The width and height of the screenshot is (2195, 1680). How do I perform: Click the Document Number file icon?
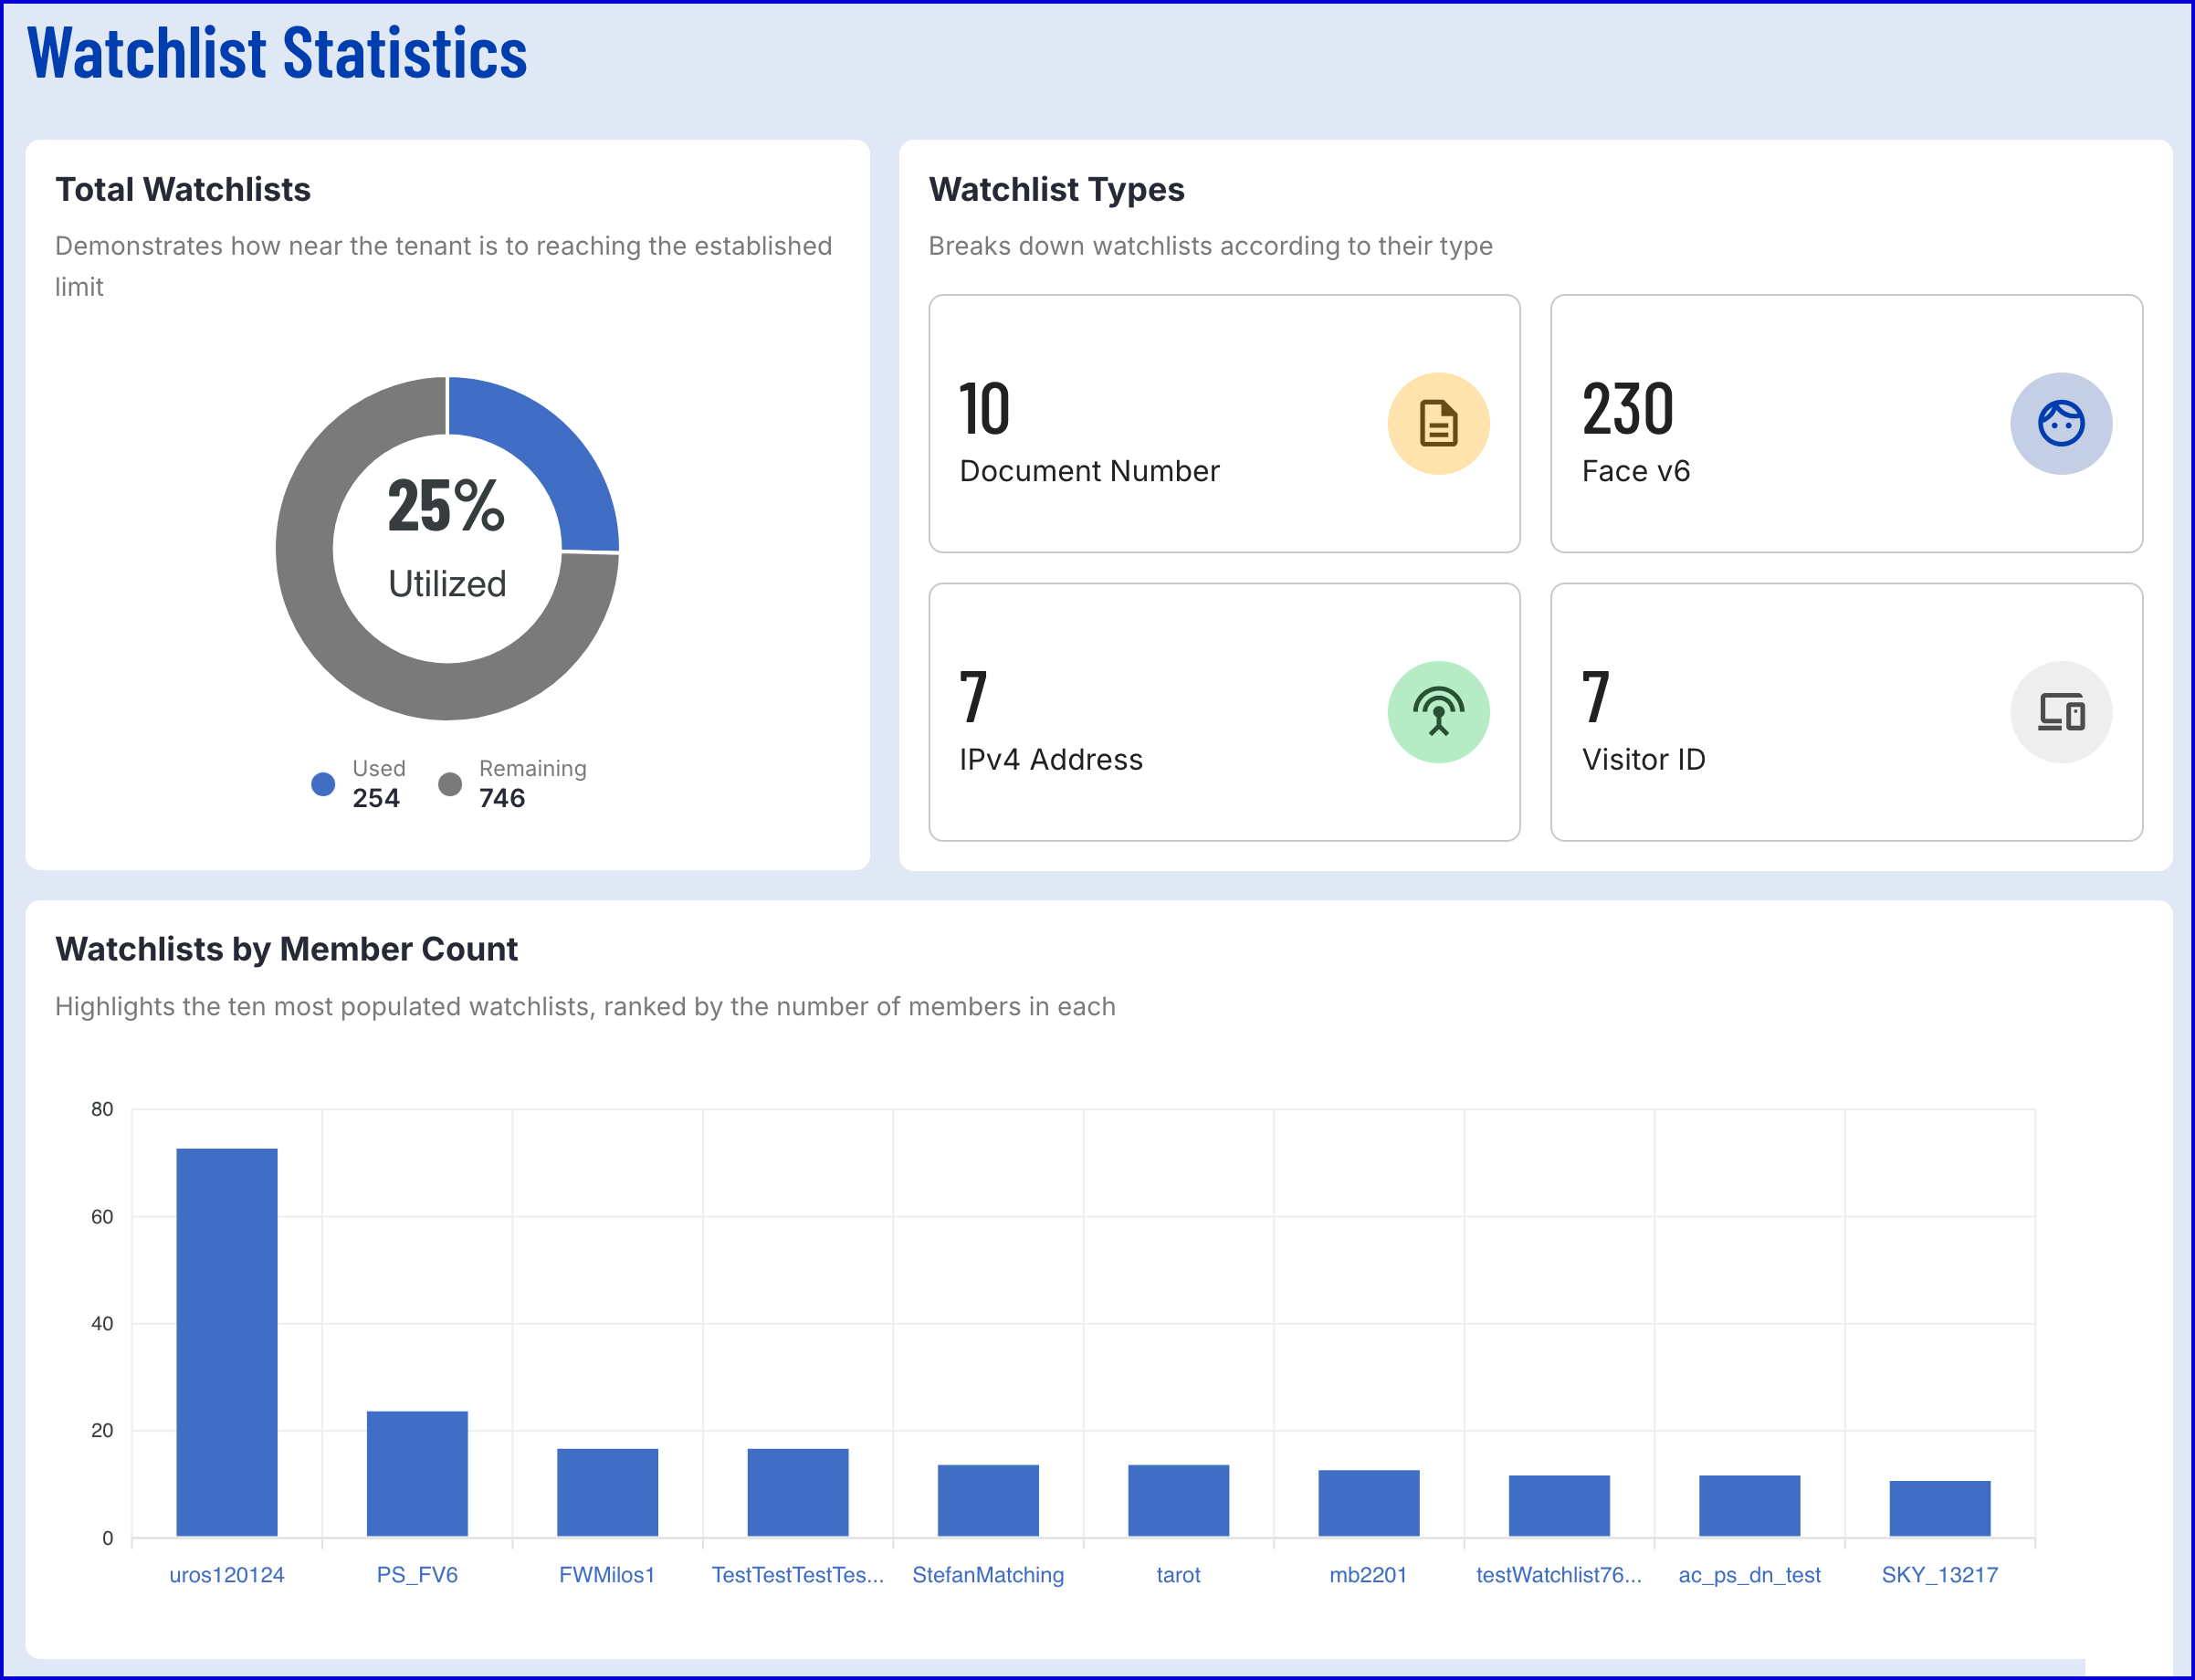1437,423
